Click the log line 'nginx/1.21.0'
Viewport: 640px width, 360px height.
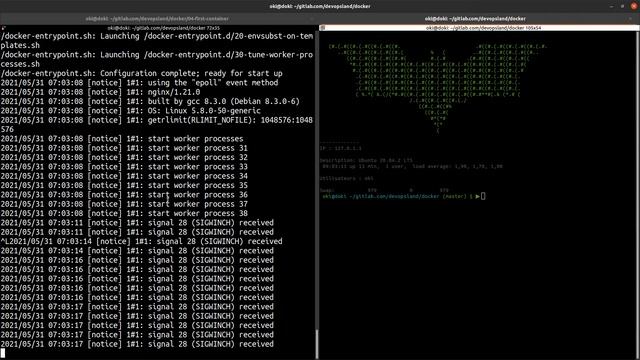pyautogui.click(x=100, y=92)
